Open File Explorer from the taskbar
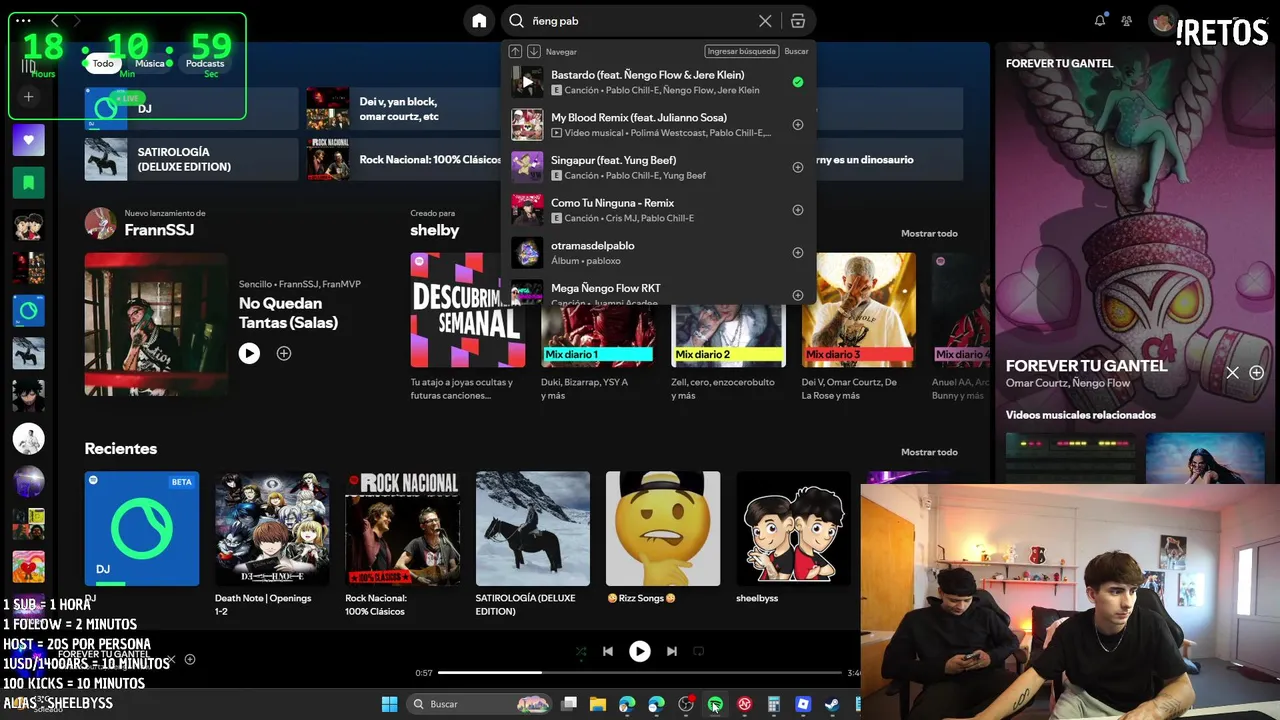The height and width of the screenshot is (720, 1280). click(x=598, y=704)
